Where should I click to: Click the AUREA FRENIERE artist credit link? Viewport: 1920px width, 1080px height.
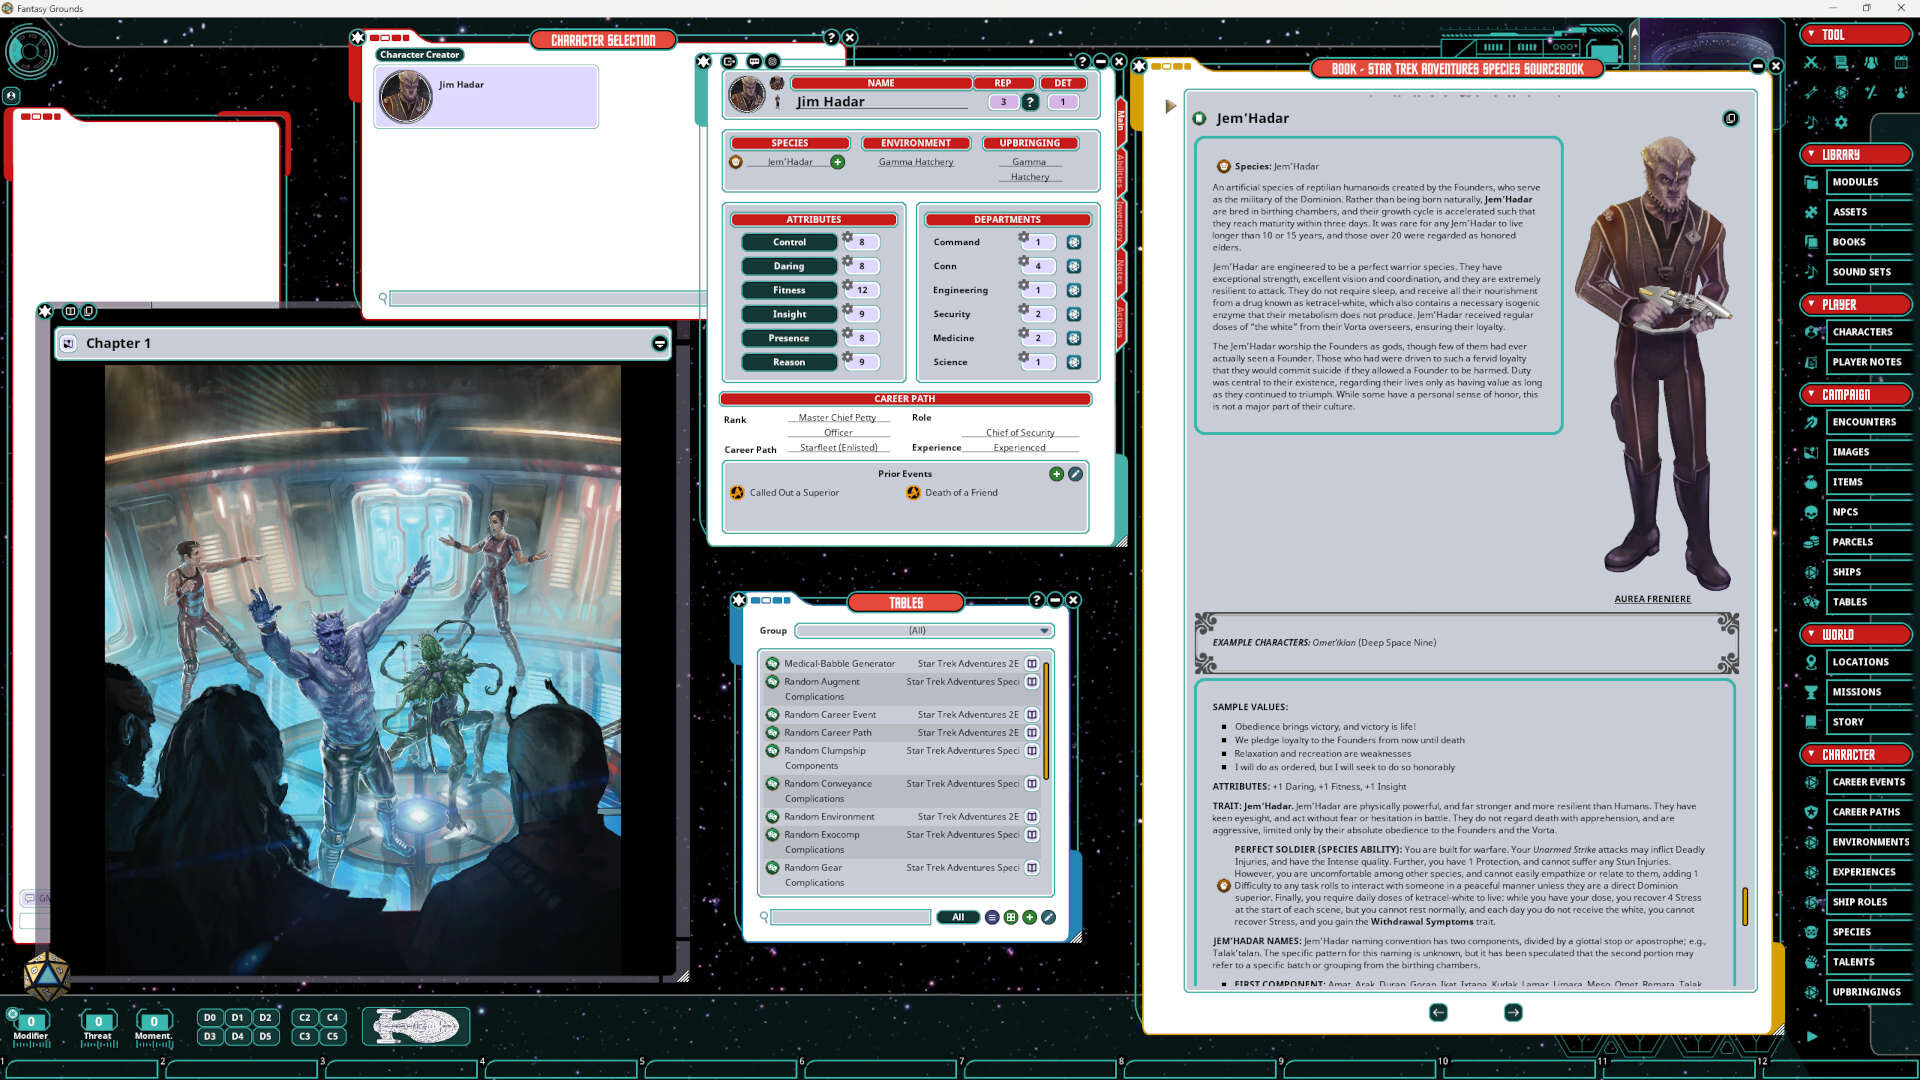coord(1652,599)
